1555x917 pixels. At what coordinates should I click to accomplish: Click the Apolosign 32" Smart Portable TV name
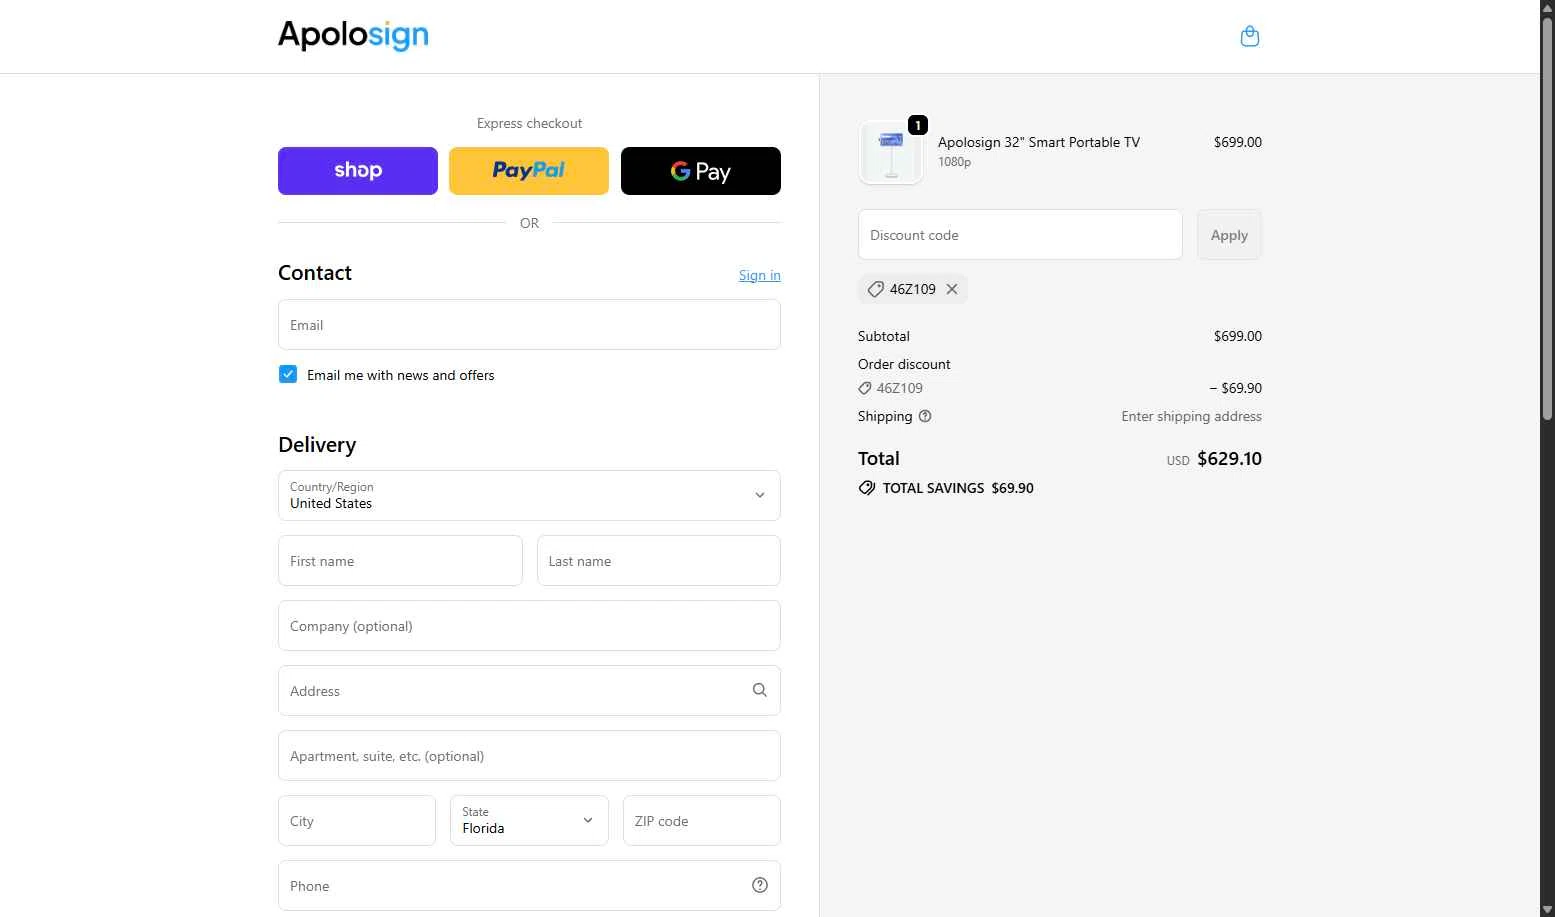[1039, 142]
